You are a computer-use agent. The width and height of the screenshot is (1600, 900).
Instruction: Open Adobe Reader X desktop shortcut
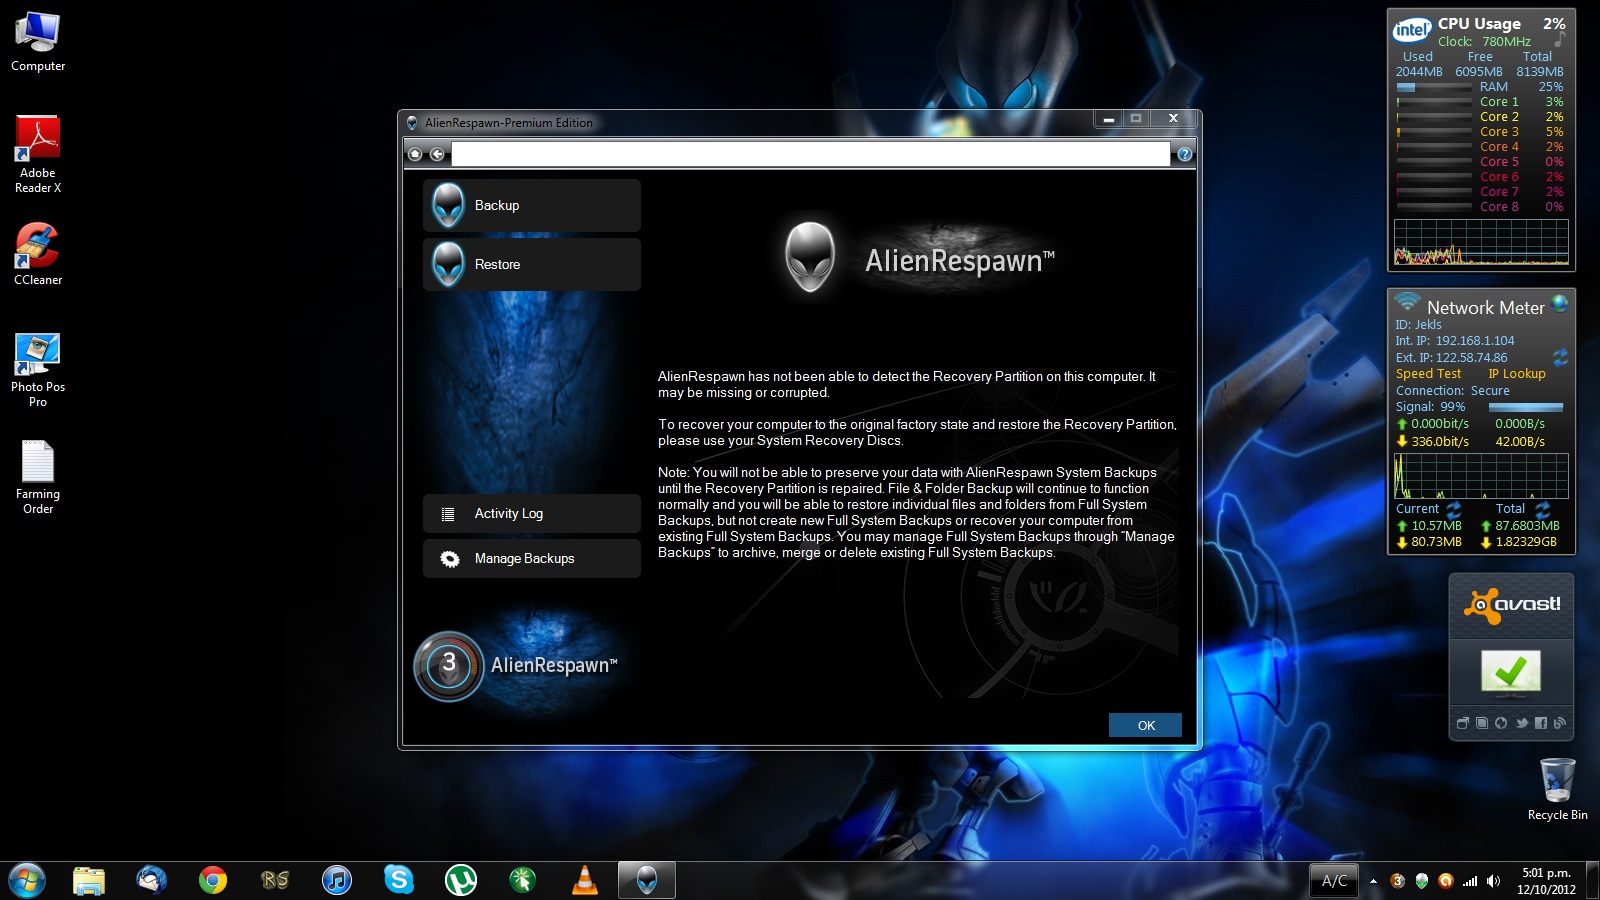coord(38,155)
